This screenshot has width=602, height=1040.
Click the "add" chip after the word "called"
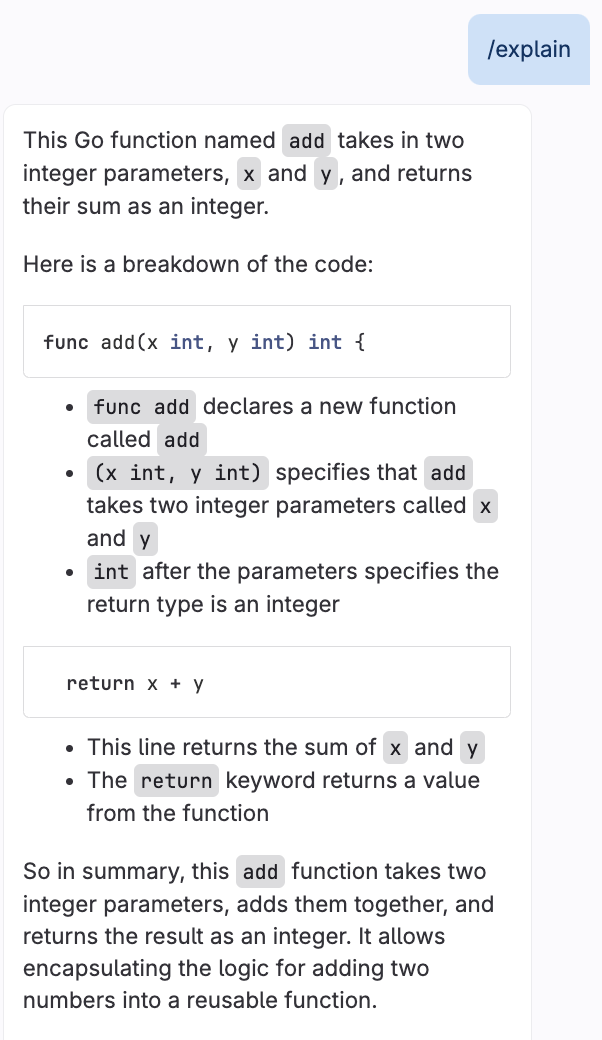182,440
